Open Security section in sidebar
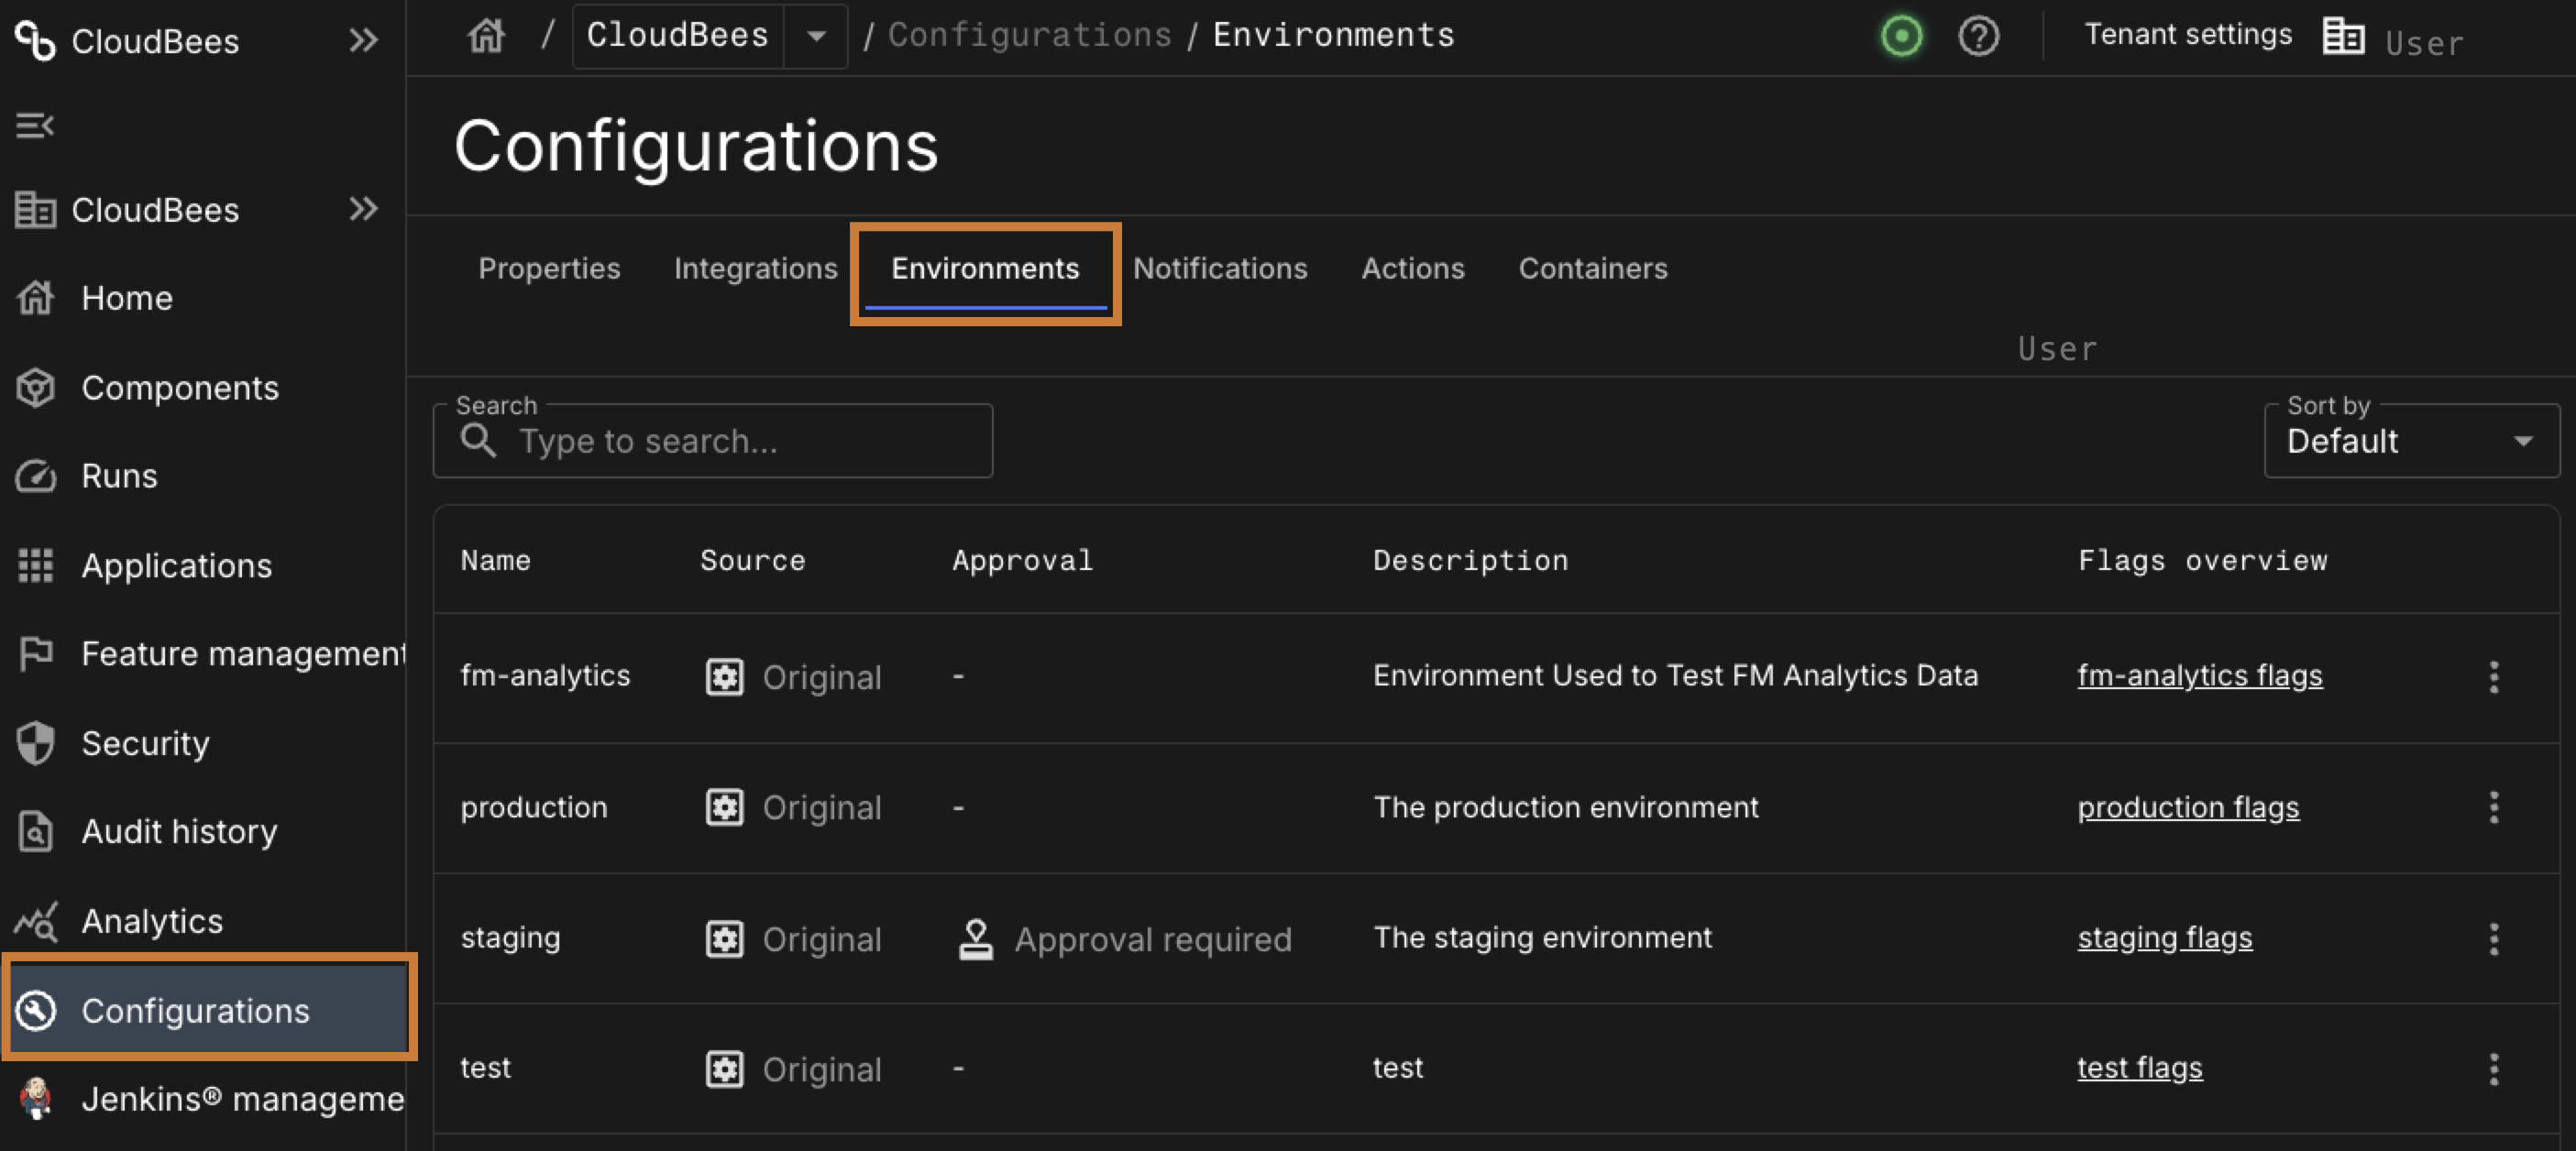The image size is (2576, 1151). (x=145, y=743)
